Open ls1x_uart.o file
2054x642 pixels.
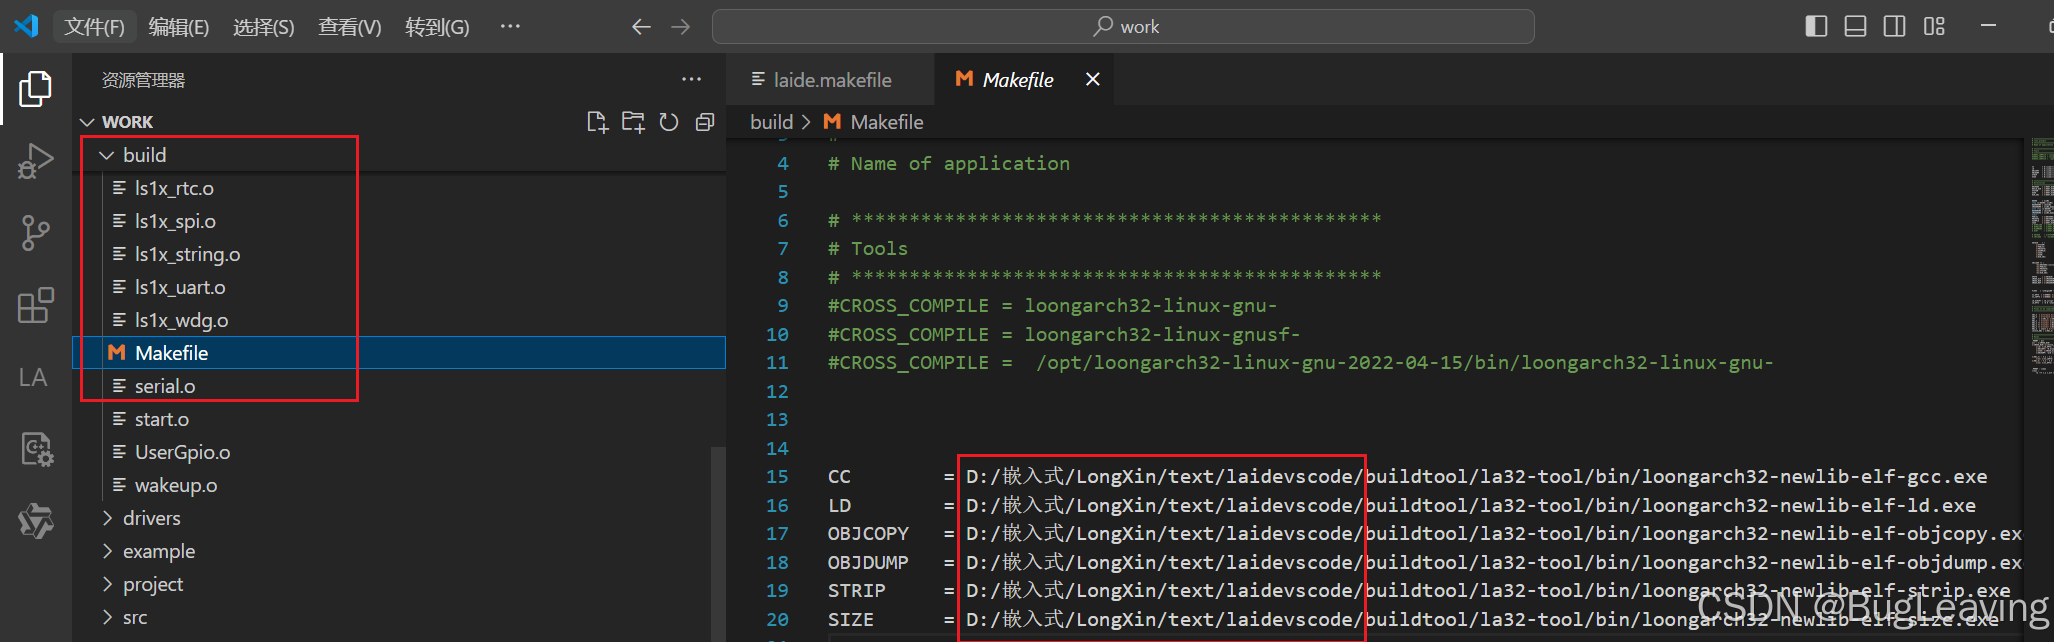pos(180,287)
